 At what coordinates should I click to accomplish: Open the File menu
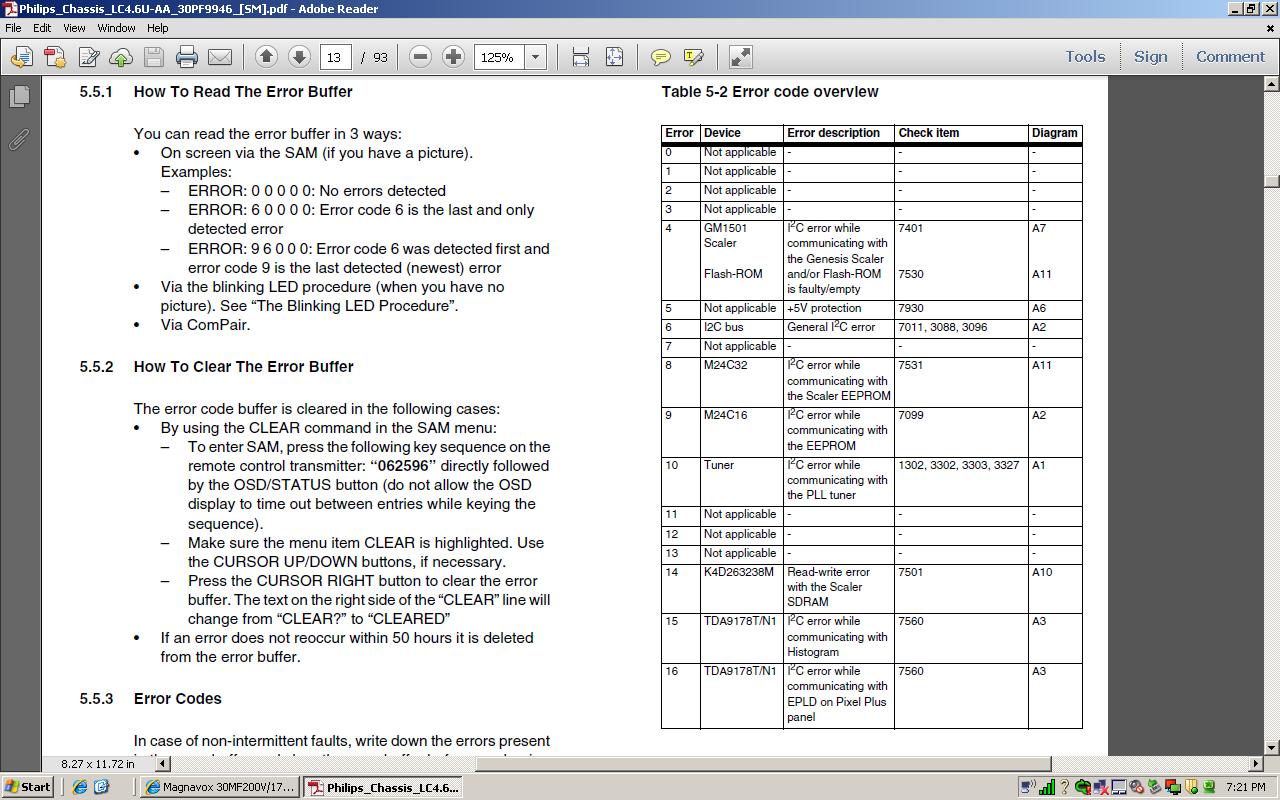[x=13, y=28]
